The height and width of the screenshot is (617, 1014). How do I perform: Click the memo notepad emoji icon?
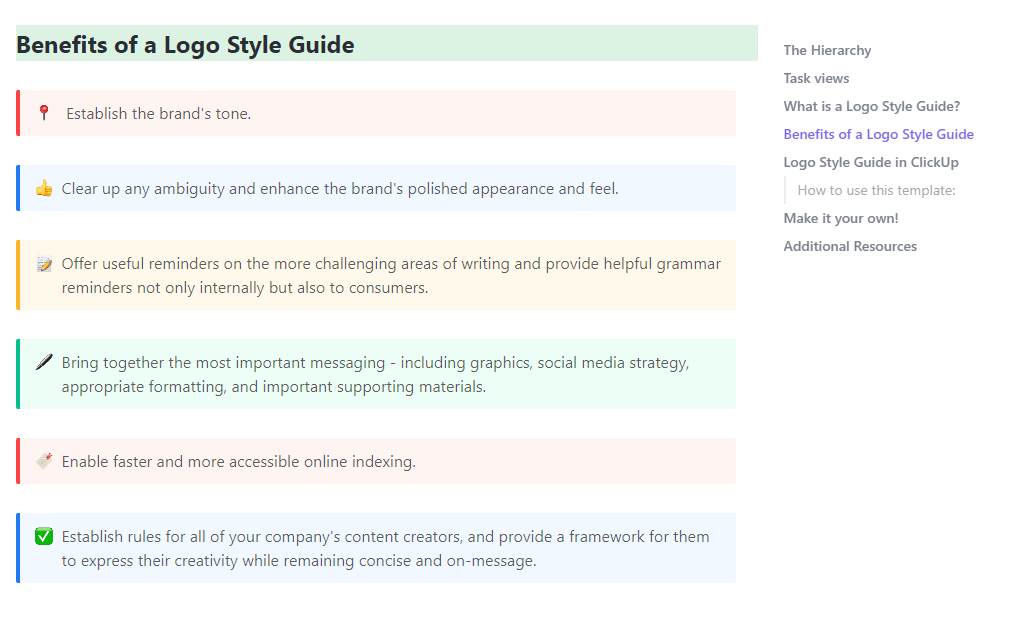point(44,264)
